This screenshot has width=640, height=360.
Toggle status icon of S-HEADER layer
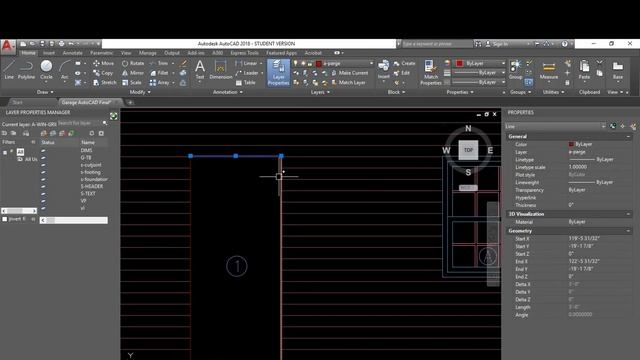point(43,187)
